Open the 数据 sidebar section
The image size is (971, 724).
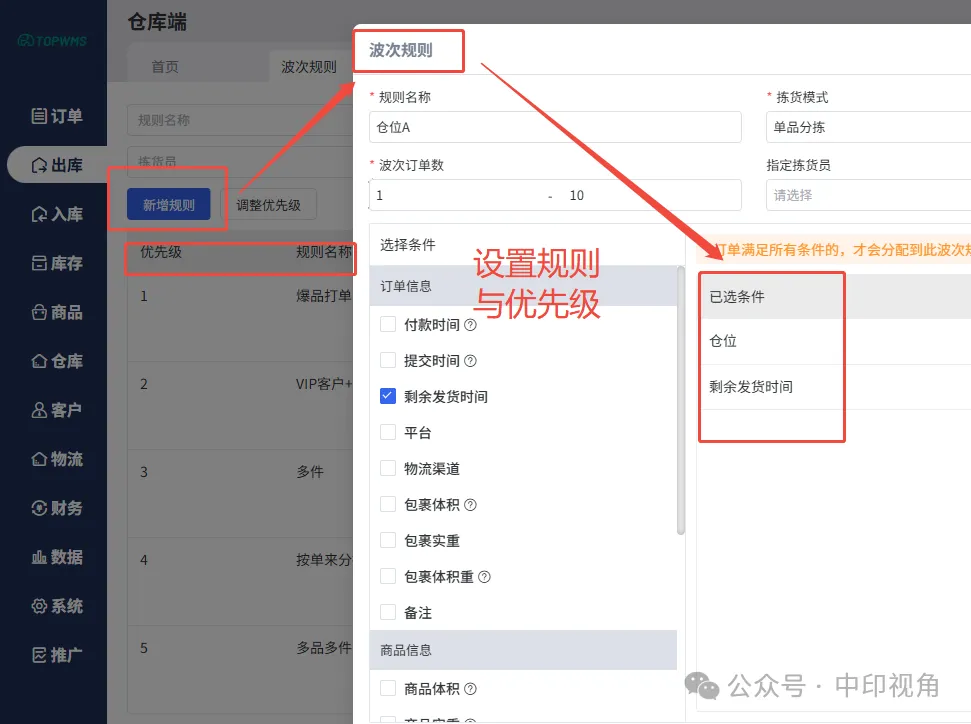pos(56,557)
